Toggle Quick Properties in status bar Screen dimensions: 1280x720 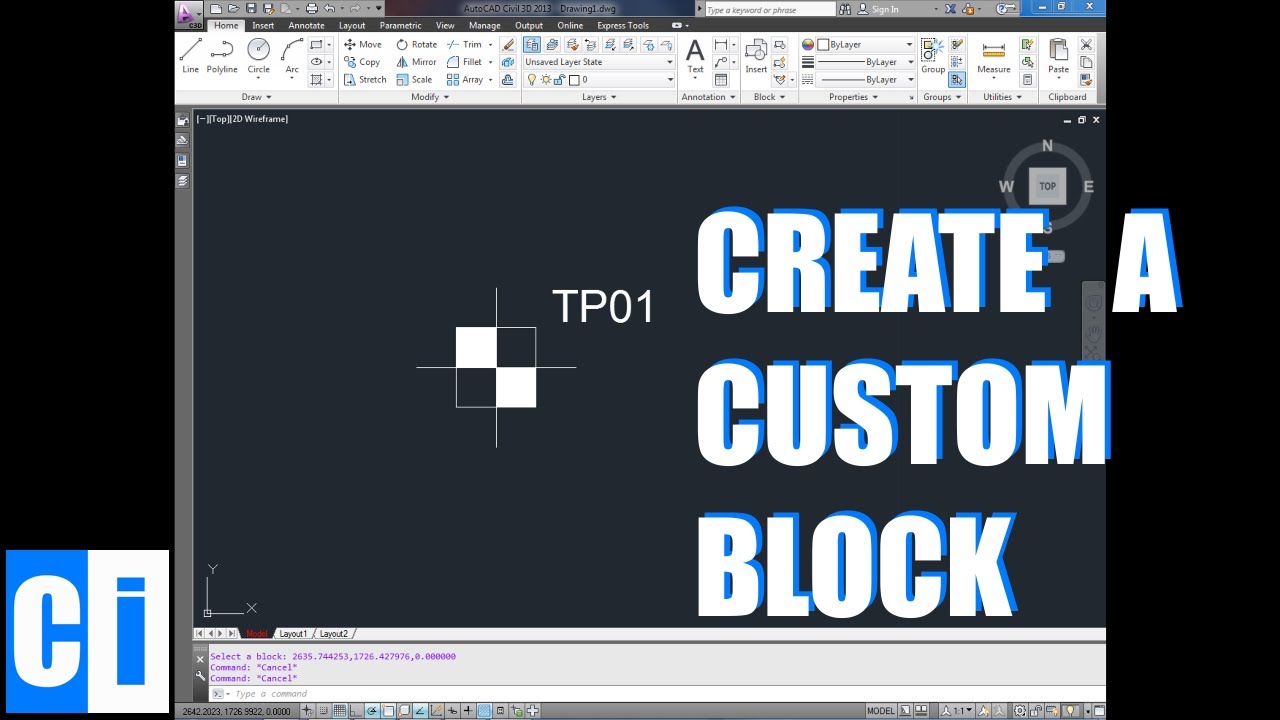coord(500,711)
